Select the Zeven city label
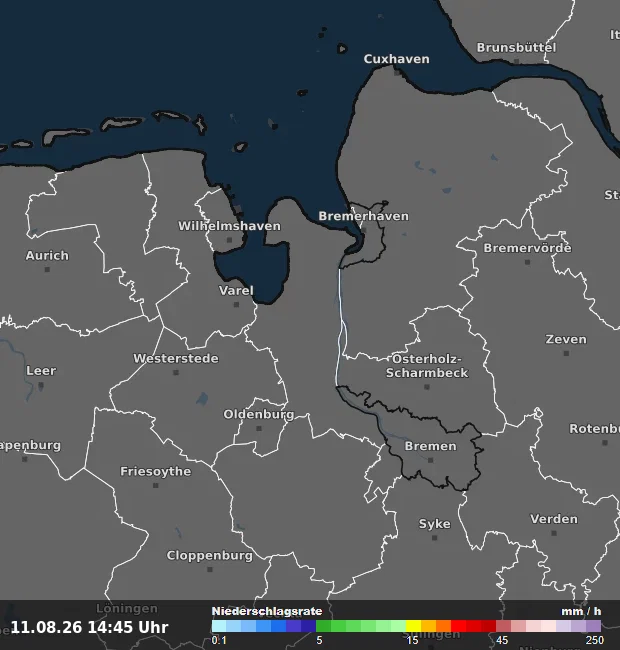 566,339
